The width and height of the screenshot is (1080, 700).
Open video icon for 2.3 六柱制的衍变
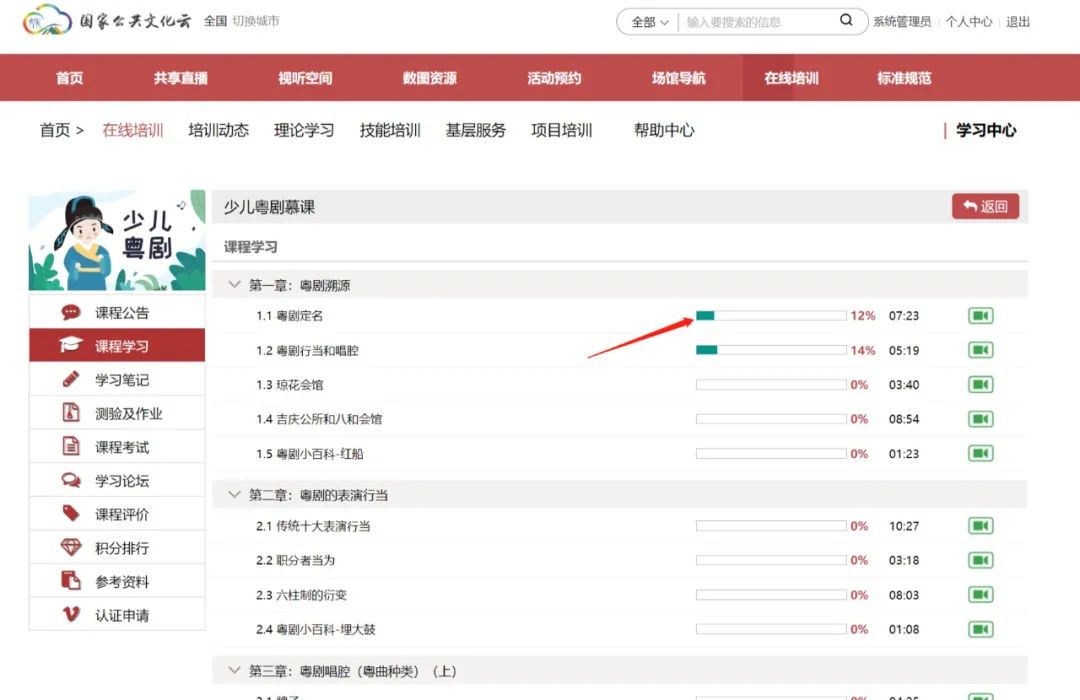980,595
